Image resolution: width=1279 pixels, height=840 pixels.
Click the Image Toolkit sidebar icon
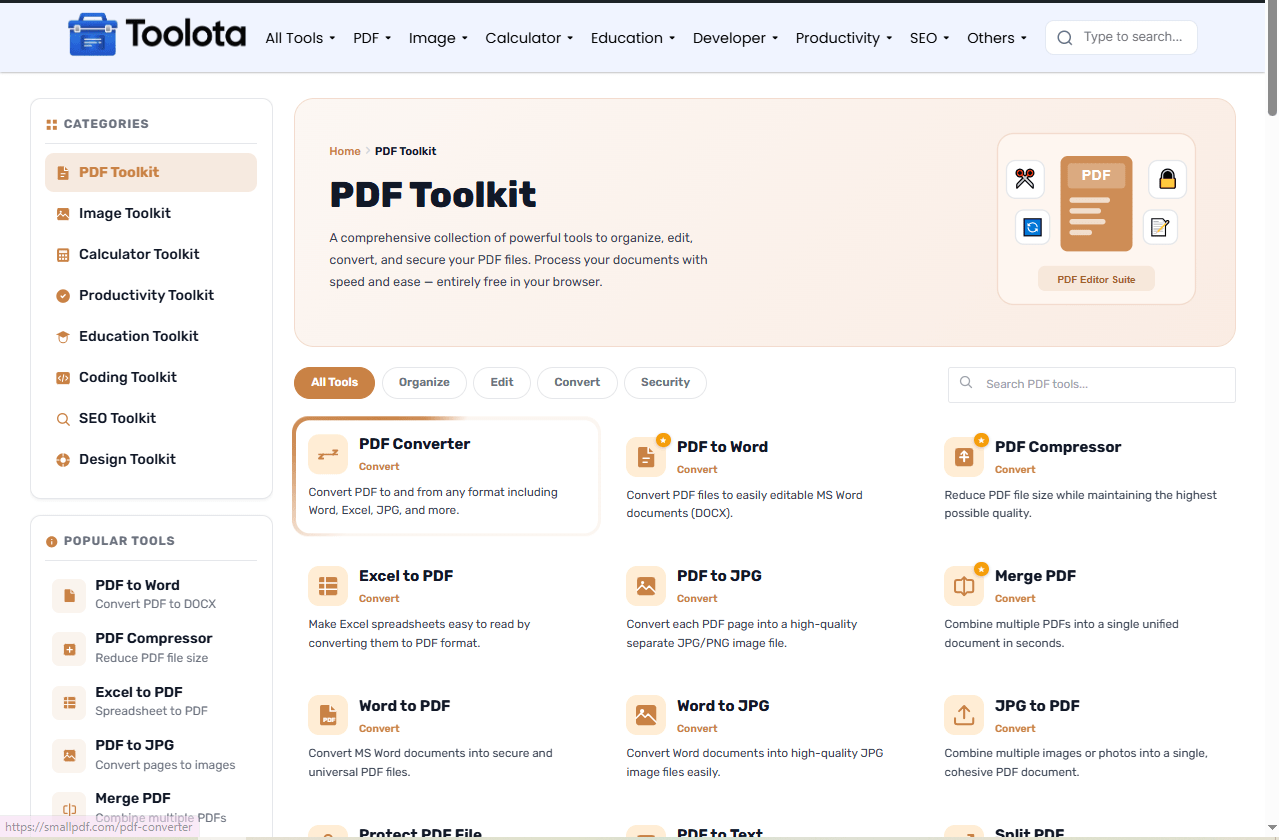63,214
